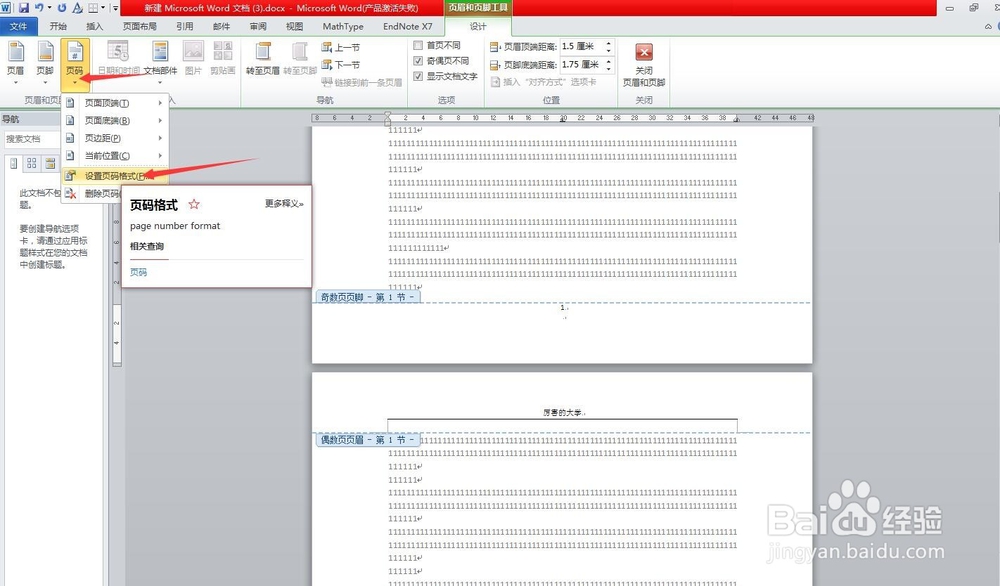Redo the action in quick access toolbar
The image size is (1000, 586).
[x=62, y=8]
